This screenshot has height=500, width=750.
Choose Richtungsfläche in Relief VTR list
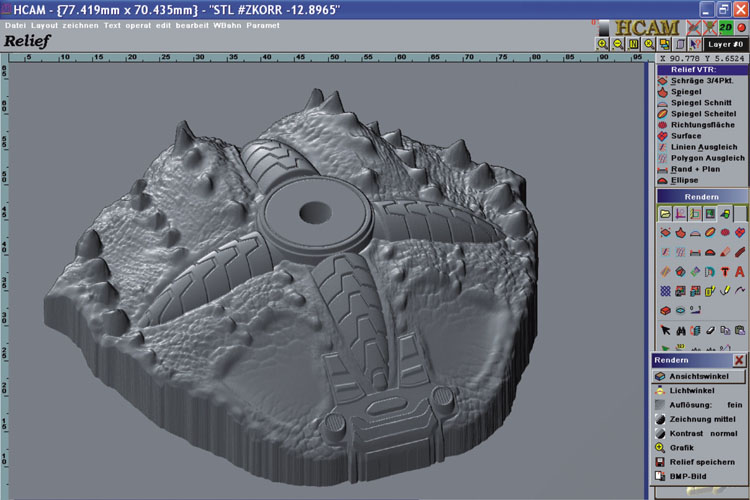(701, 124)
